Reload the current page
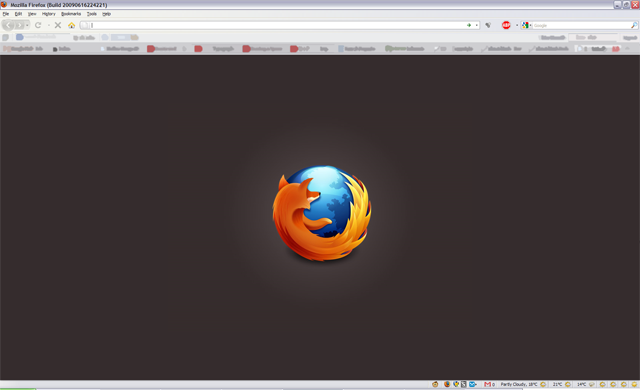 coord(38,25)
